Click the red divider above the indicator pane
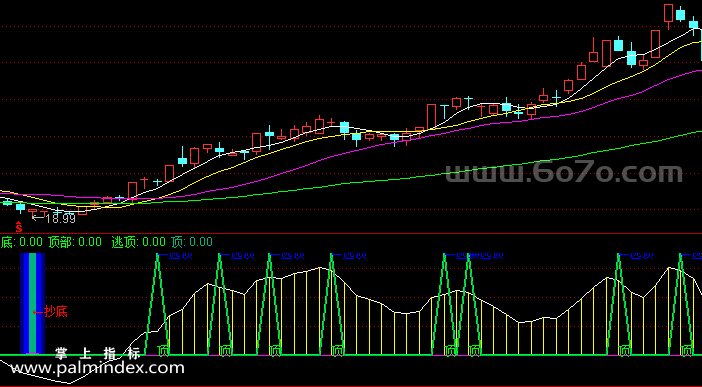 pos(351,233)
